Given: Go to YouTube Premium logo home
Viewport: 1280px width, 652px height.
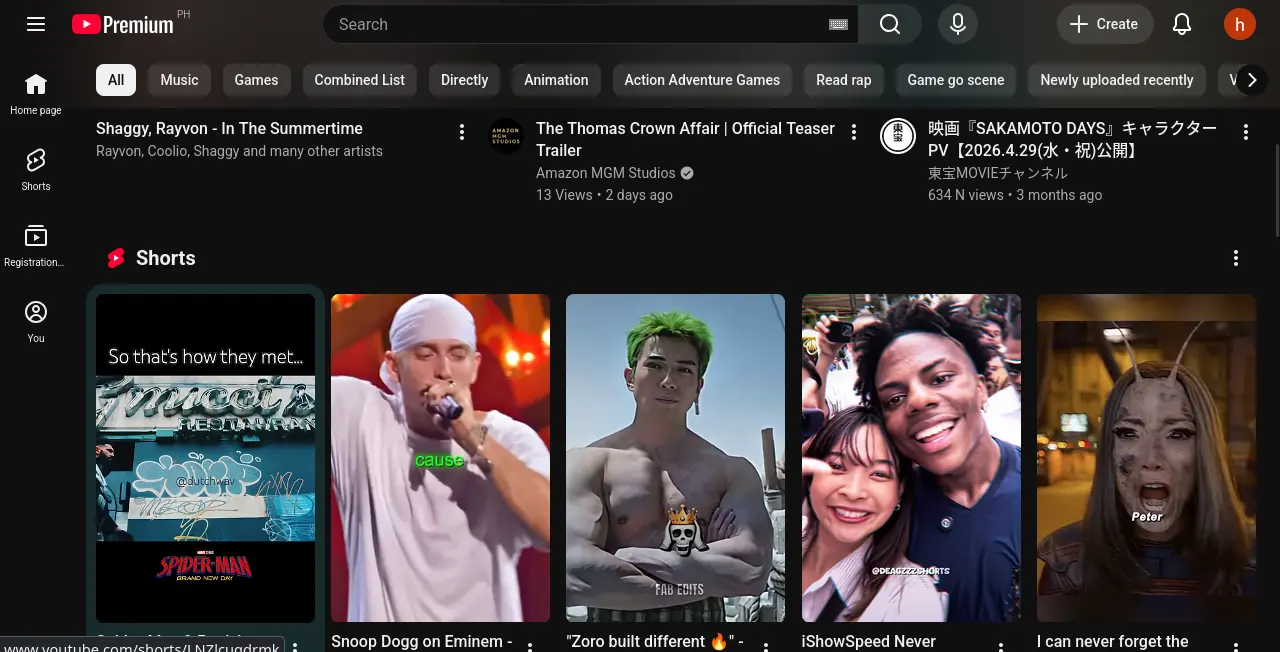Looking at the screenshot, I should click(123, 24).
